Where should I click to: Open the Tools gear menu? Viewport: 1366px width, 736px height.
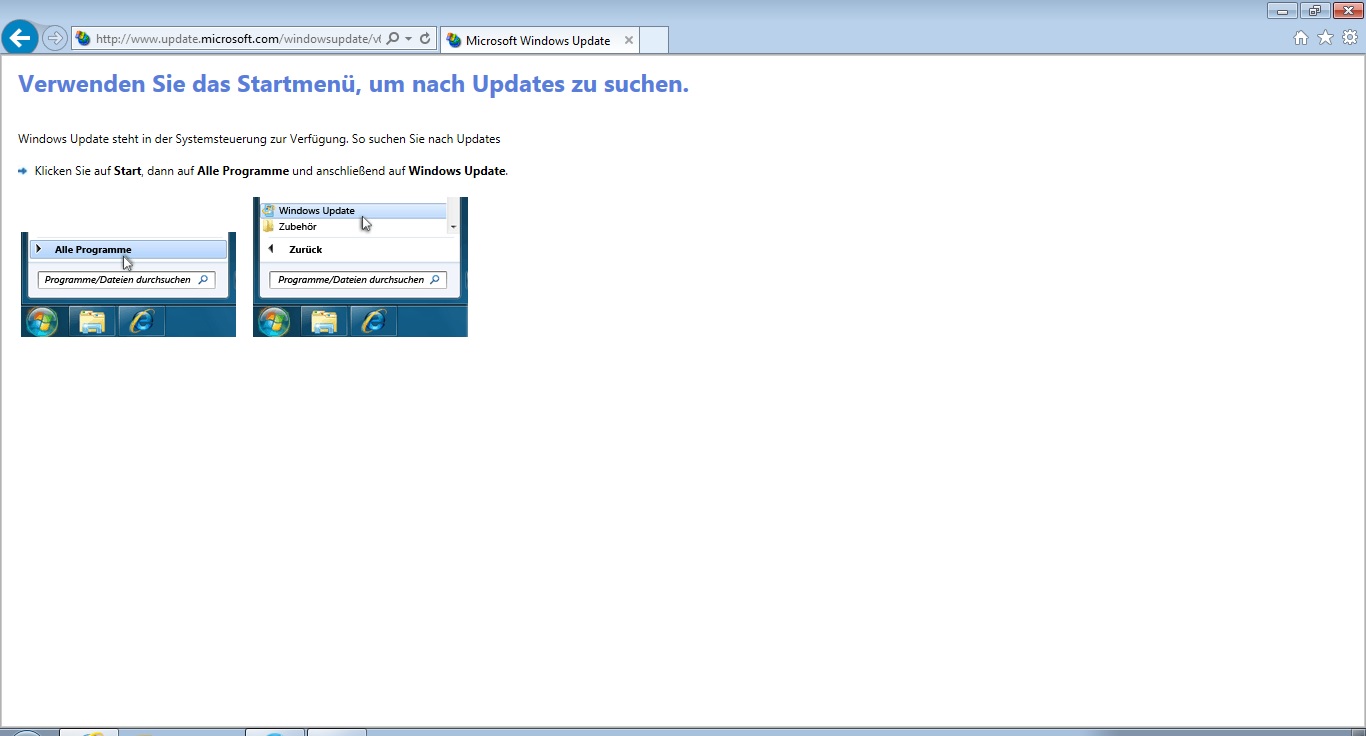click(x=1350, y=38)
